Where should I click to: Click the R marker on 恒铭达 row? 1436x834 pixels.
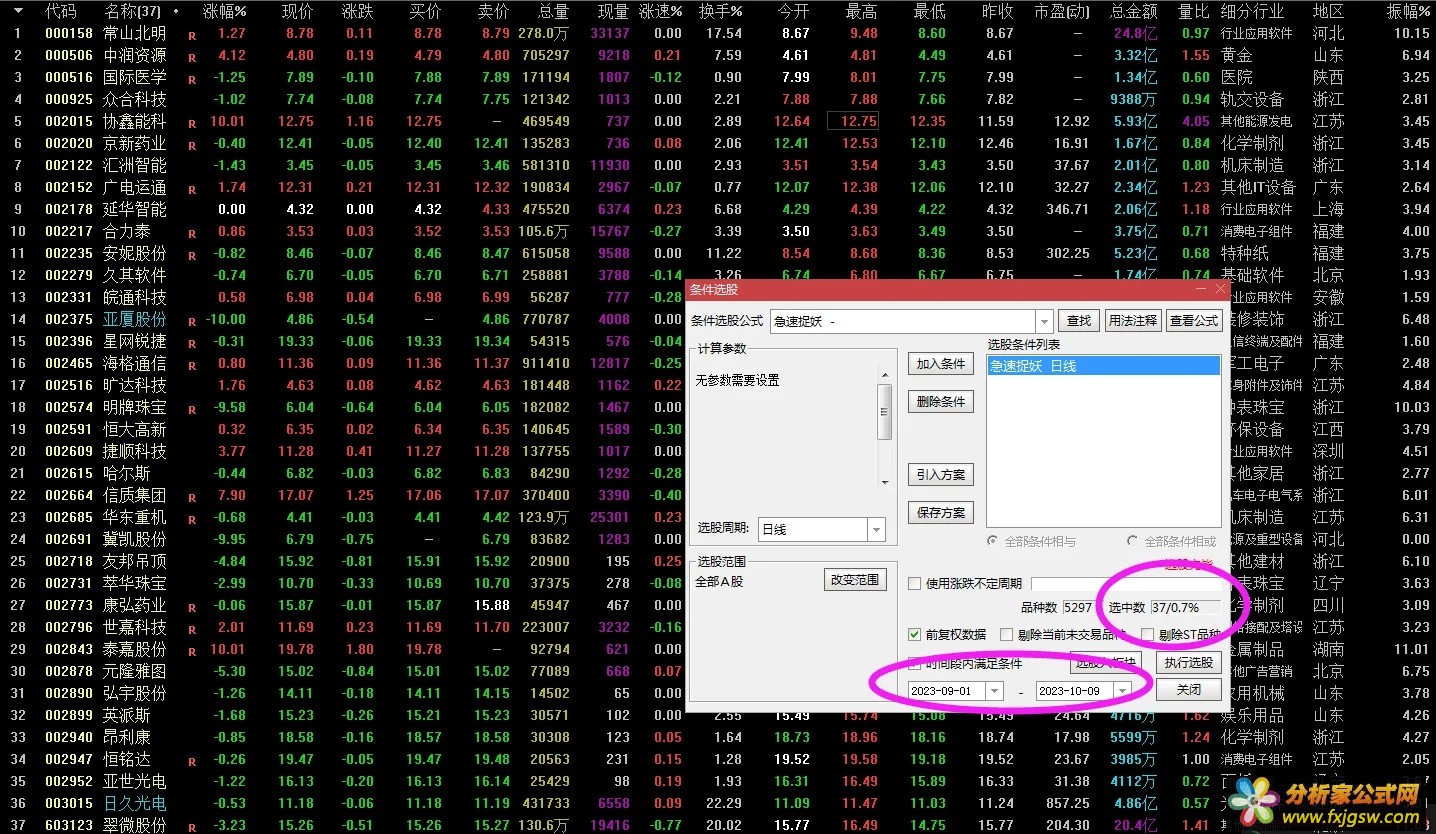point(192,761)
